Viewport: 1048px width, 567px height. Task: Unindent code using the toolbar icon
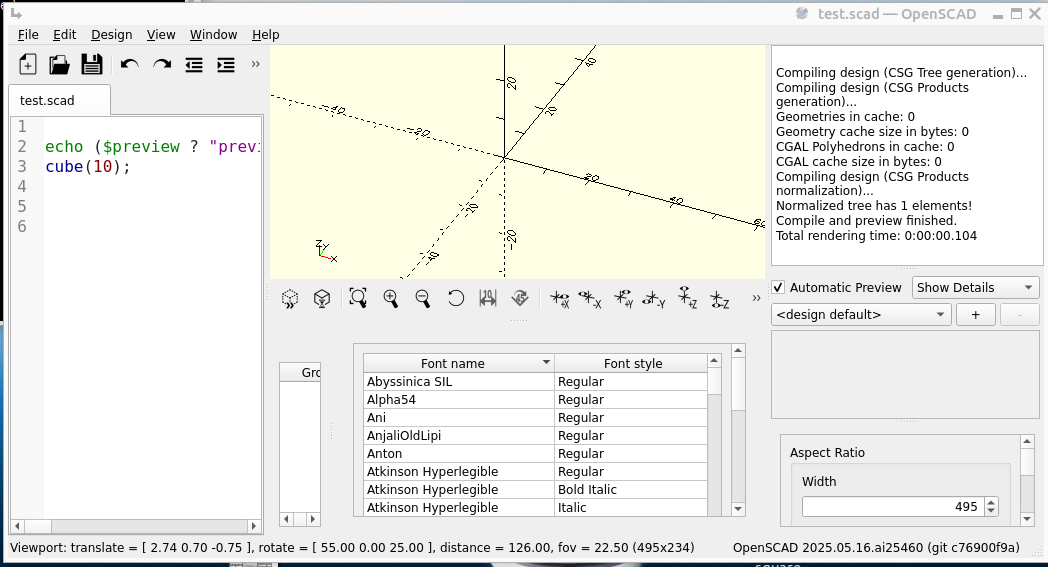[x=194, y=65]
